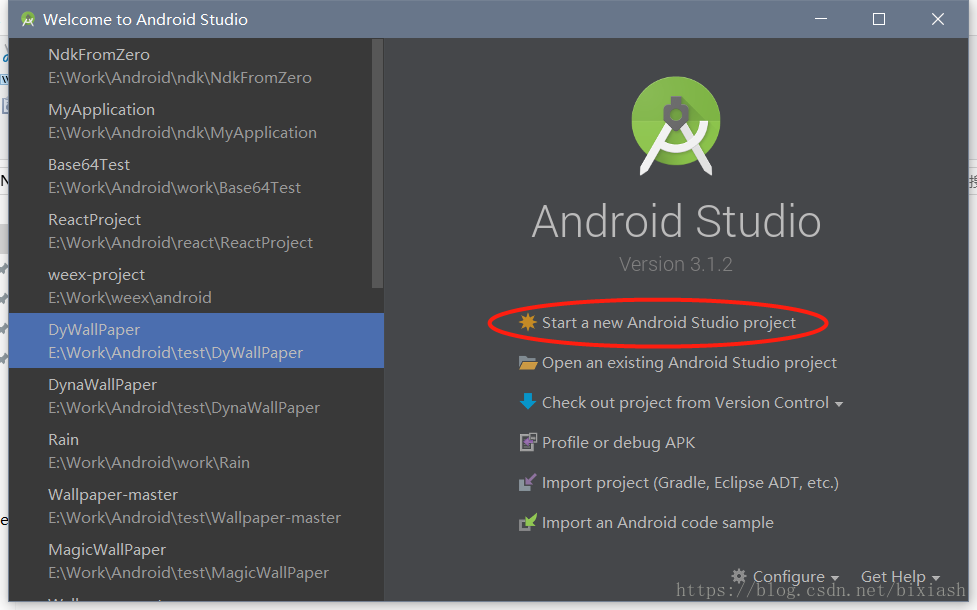Open the Configure dropdown menu
The width and height of the screenshot is (977, 610).
click(796, 577)
